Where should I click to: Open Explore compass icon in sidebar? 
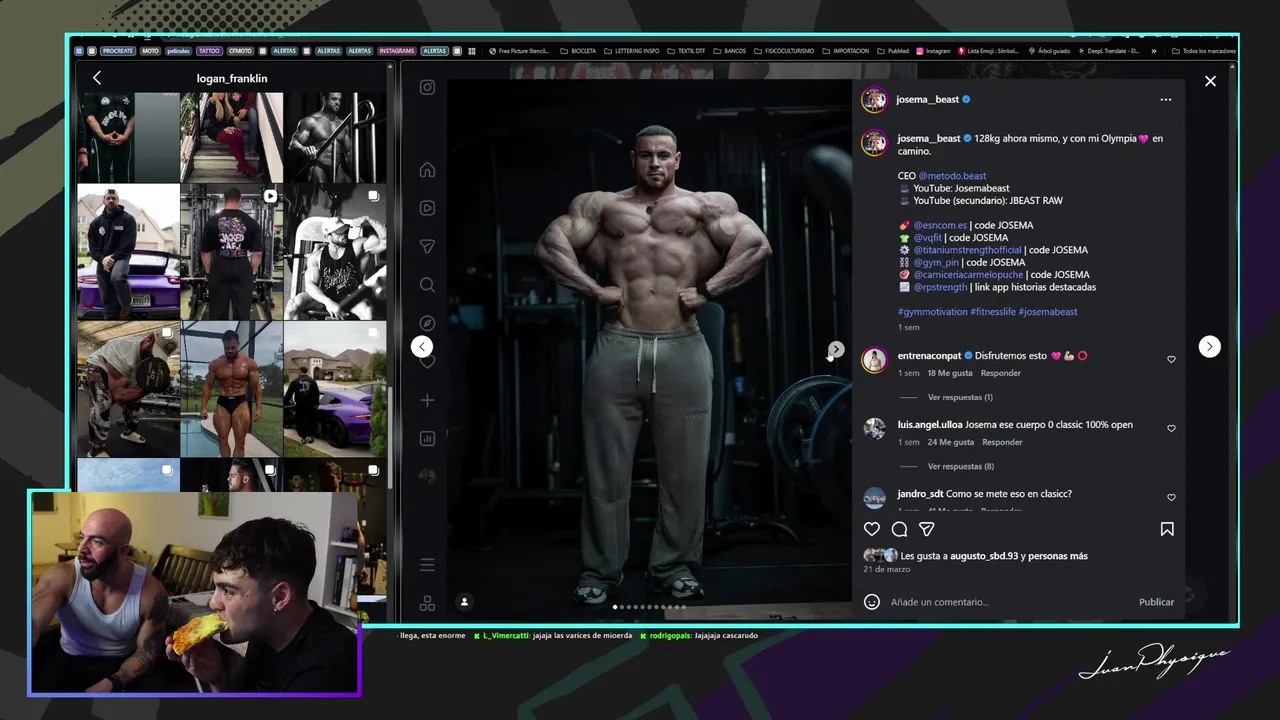427,323
